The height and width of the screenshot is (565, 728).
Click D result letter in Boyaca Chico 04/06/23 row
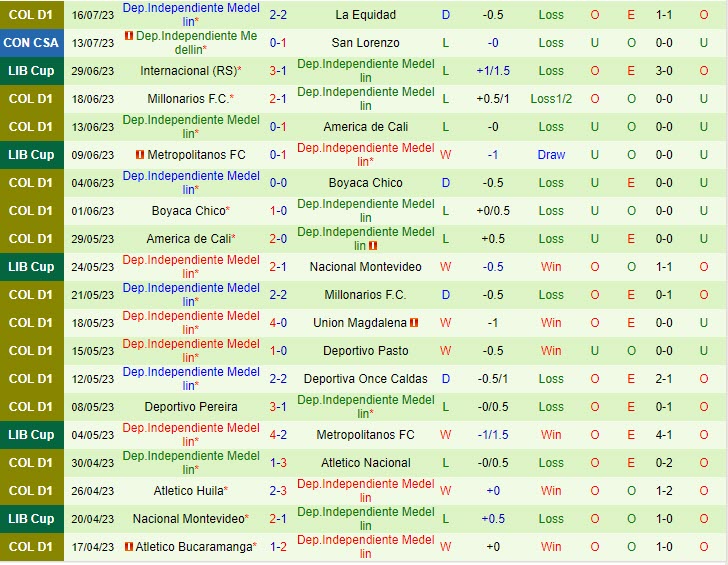pyautogui.click(x=446, y=183)
